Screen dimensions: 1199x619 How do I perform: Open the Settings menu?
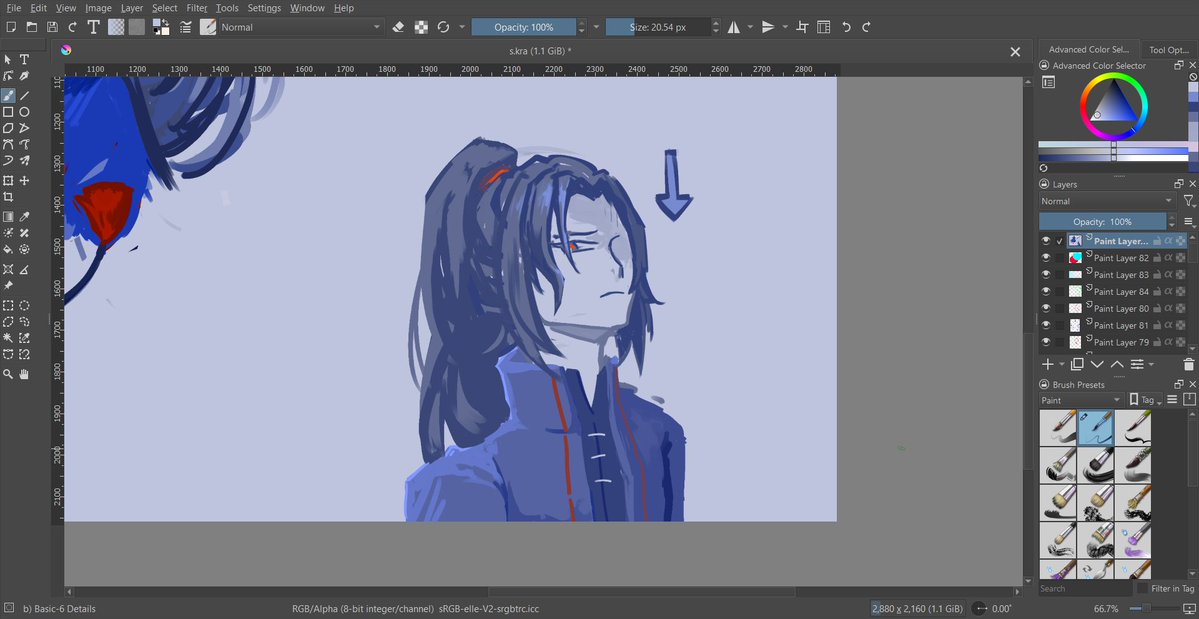click(264, 8)
